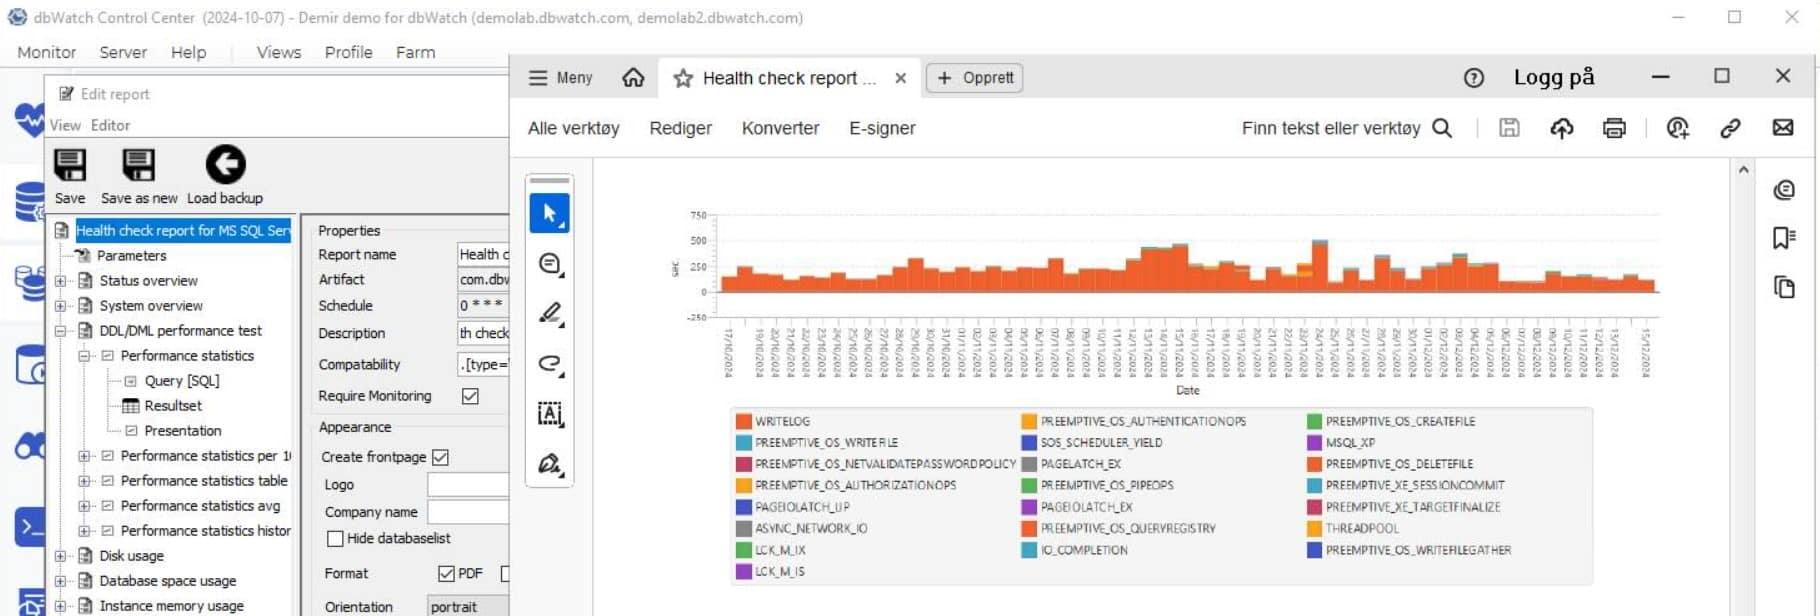Expand the Disk usage node
The width and height of the screenshot is (1820, 616).
tap(61, 556)
